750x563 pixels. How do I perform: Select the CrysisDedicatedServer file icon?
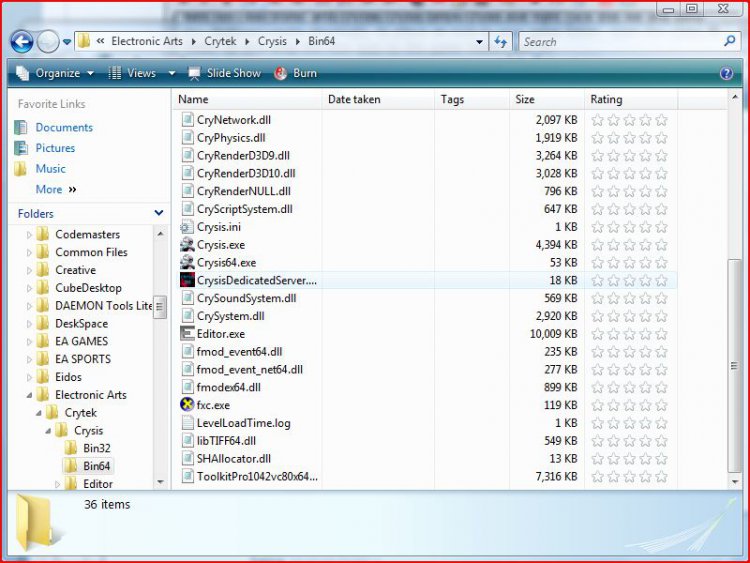coord(187,280)
